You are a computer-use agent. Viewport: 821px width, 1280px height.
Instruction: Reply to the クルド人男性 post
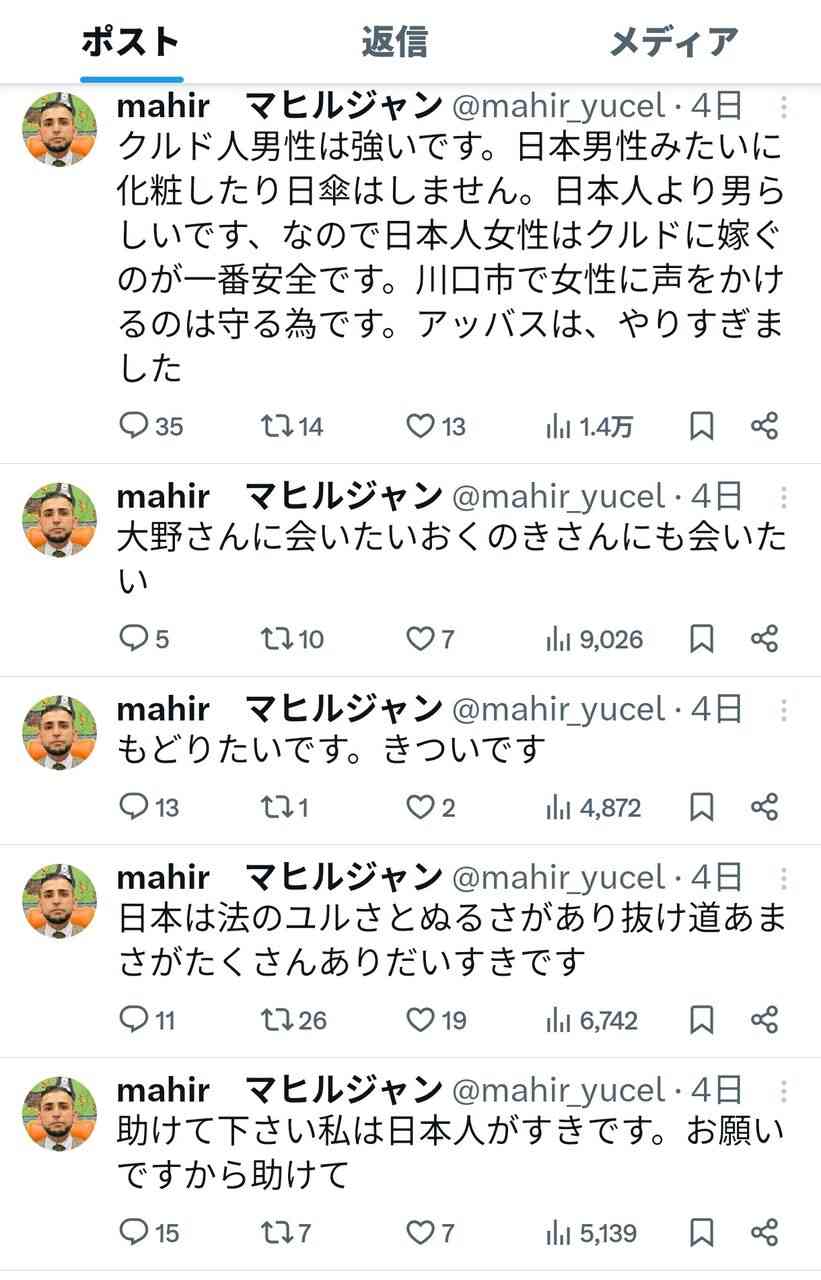(135, 425)
